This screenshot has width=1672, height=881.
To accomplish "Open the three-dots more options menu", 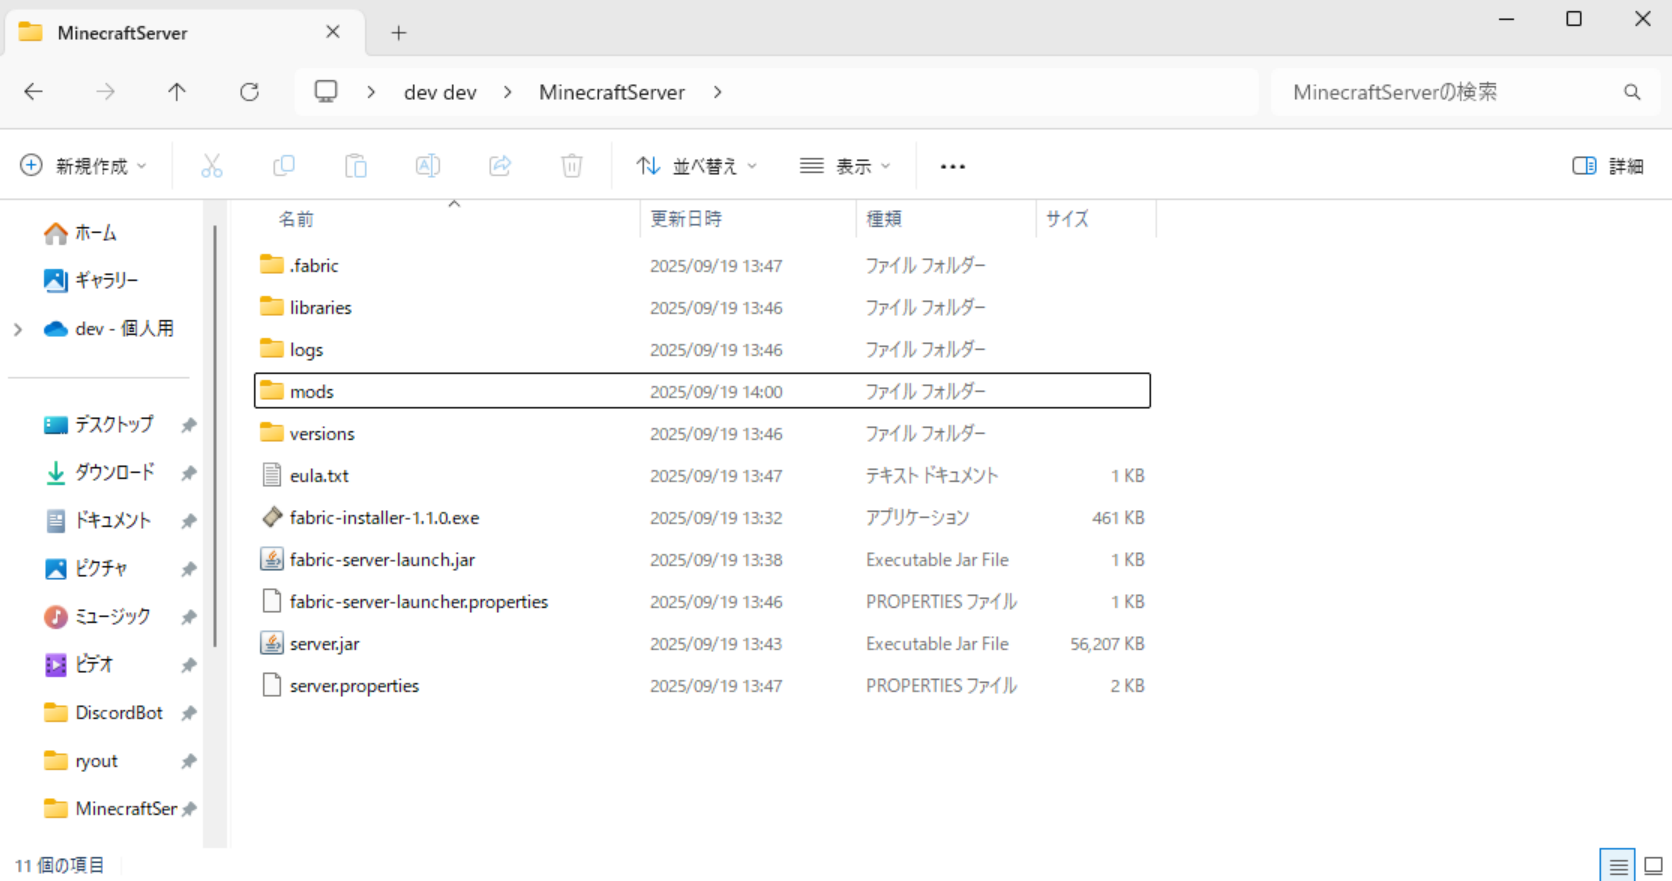I will click(952, 166).
